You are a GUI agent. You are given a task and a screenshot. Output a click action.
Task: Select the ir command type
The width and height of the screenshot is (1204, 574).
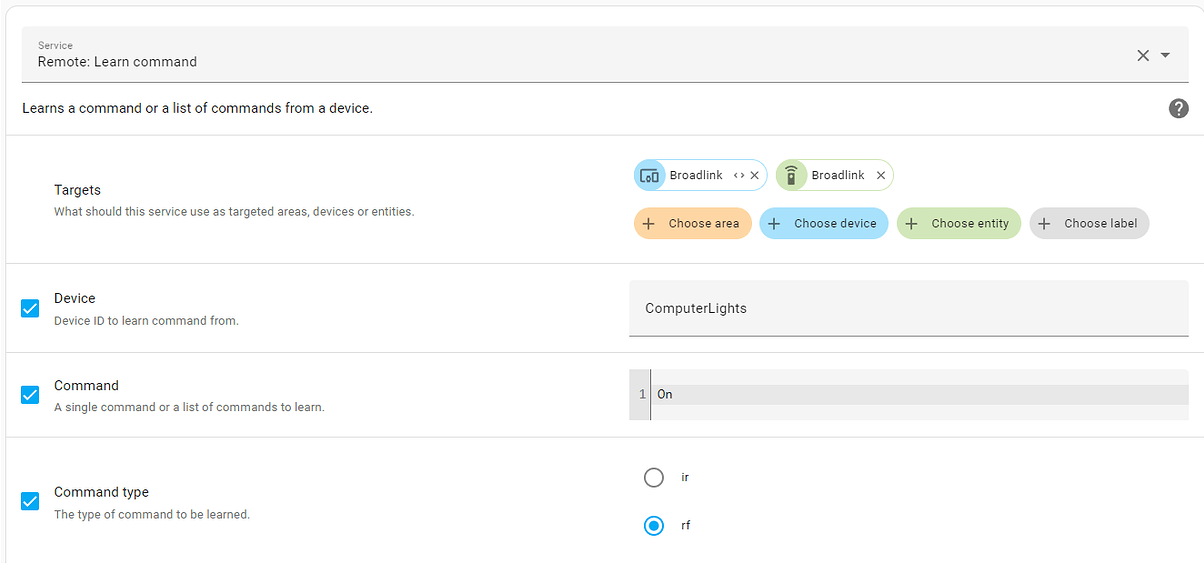[x=654, y=478]
